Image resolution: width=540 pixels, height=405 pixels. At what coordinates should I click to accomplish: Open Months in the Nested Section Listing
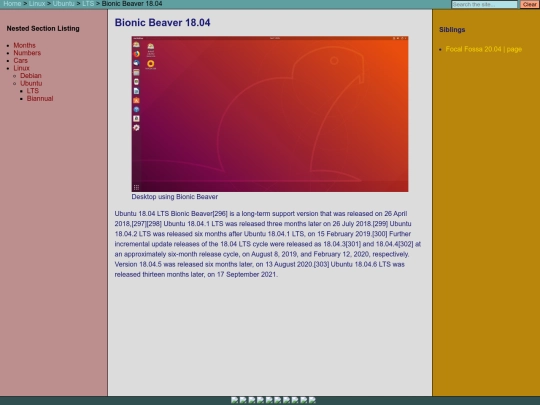pyautogui.click(x=24, y=45)
